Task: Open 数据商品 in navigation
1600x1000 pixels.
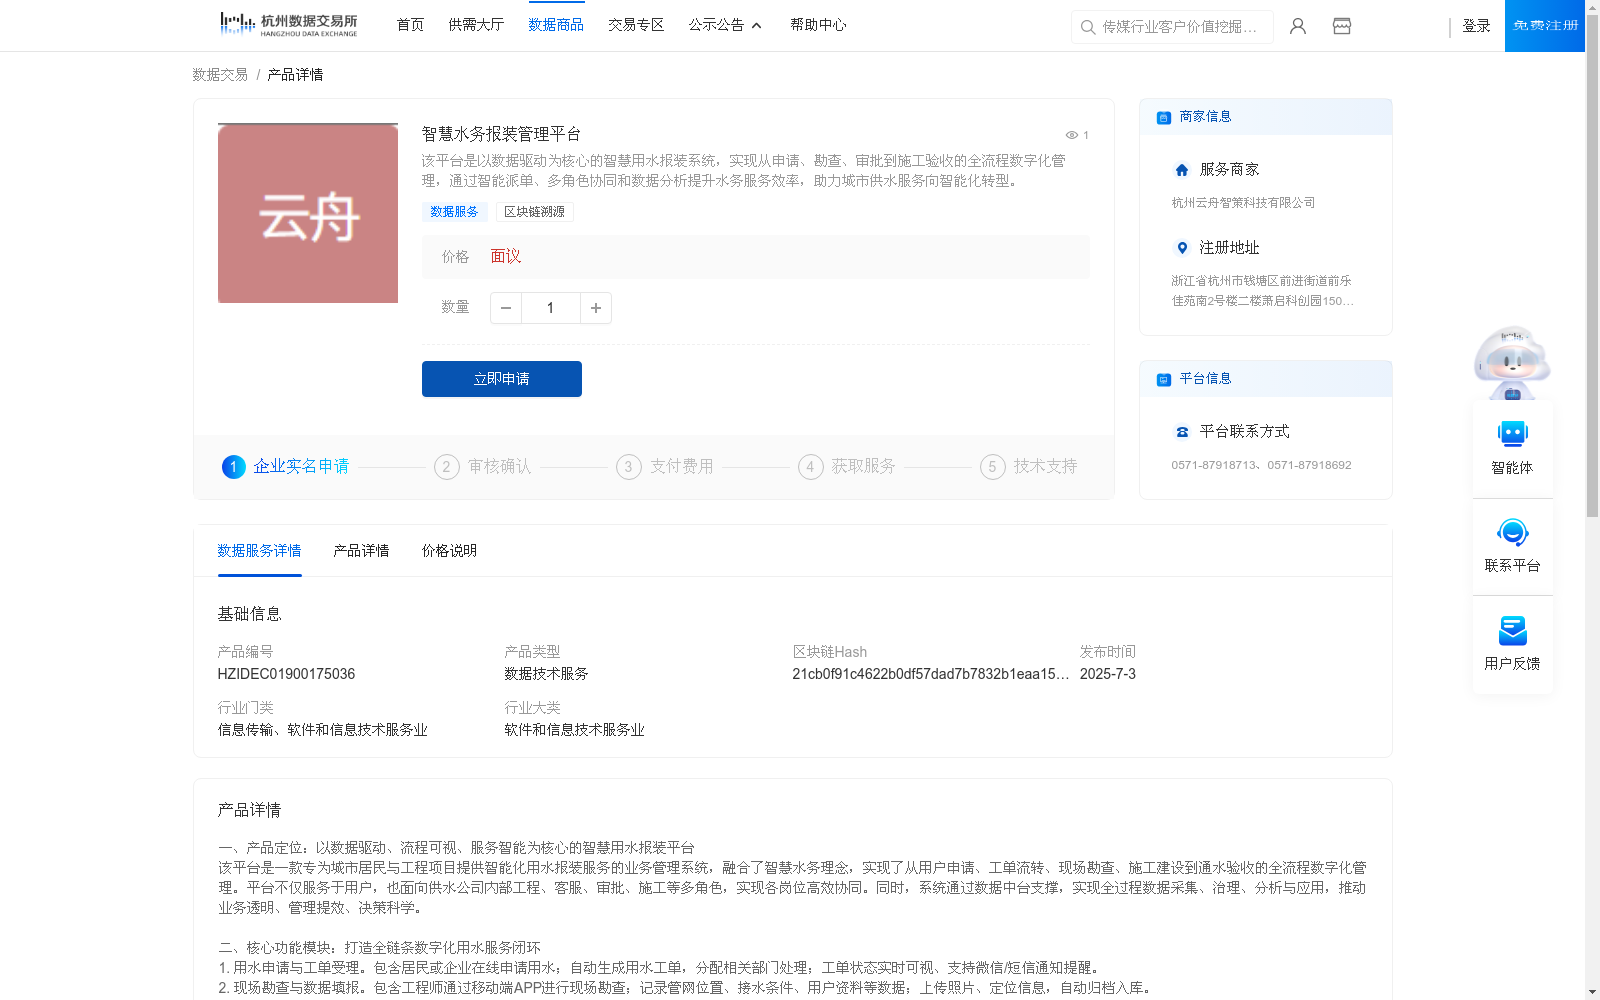Action: pyautogui.click(x=556, y=25)
